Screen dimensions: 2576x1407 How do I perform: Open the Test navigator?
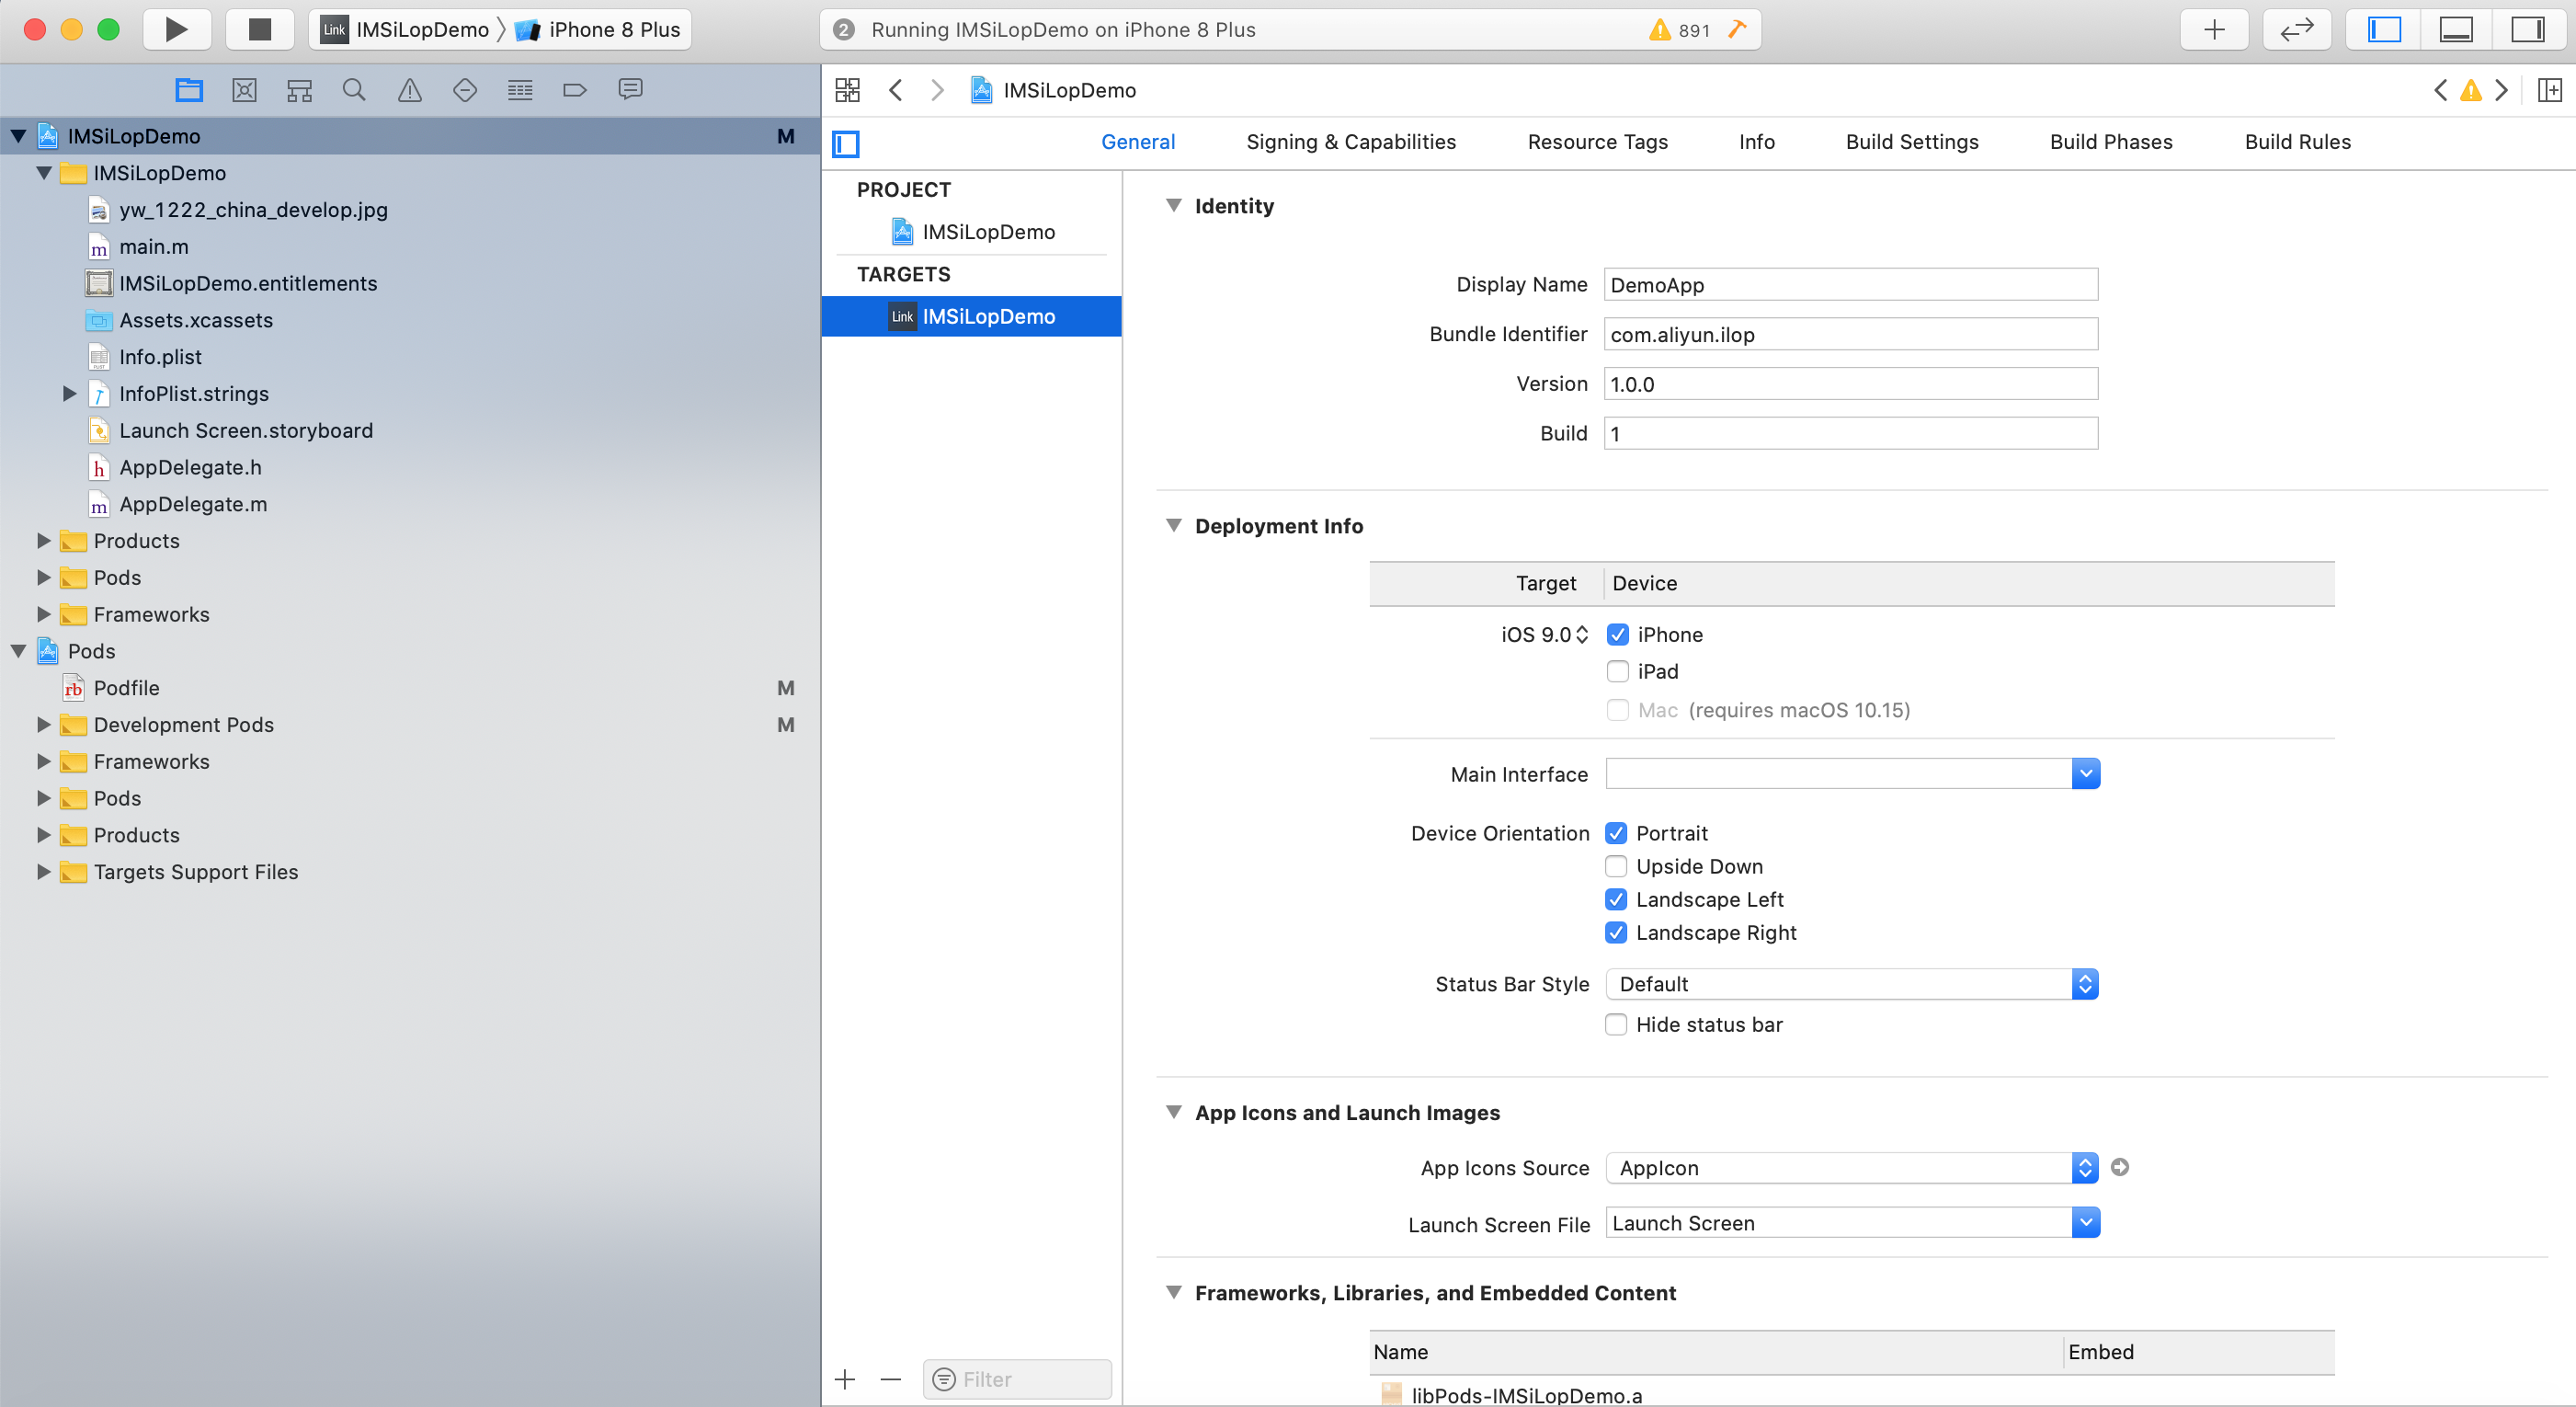465,90
